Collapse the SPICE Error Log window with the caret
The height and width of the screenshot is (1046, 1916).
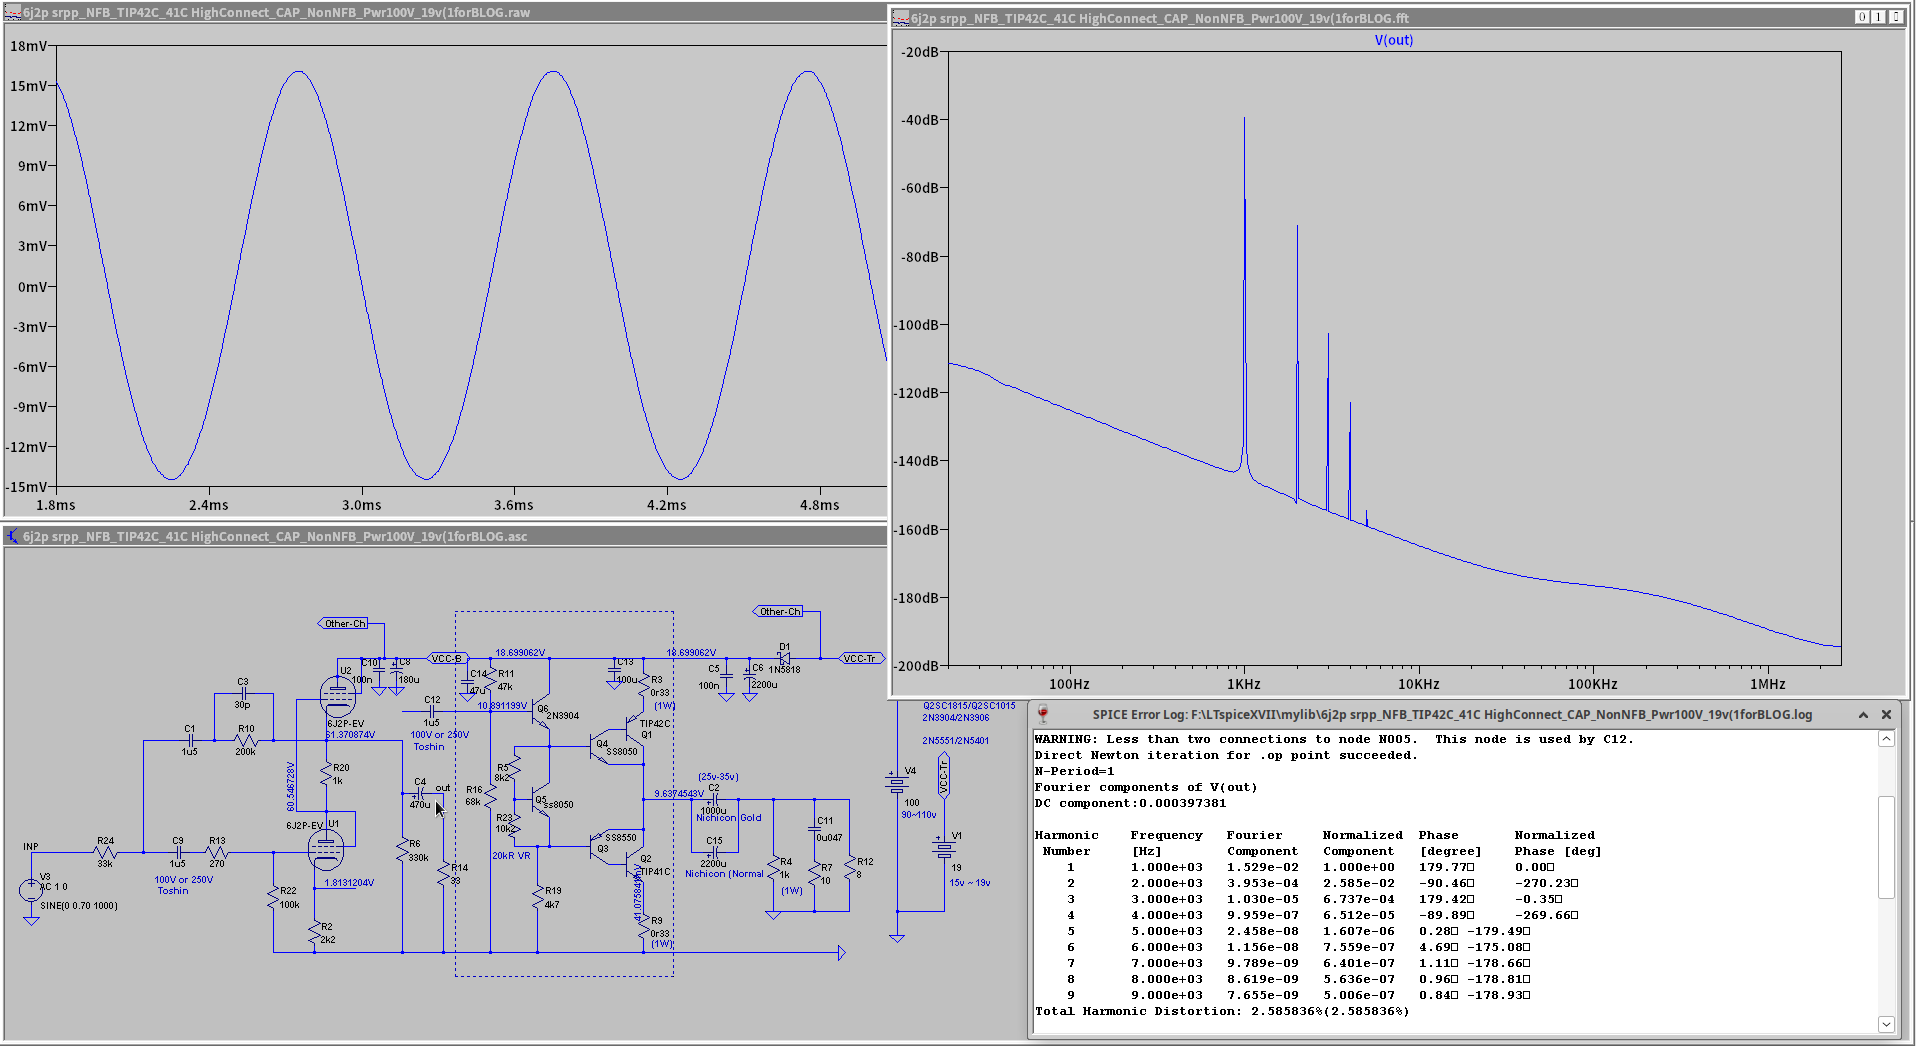(1863, 715)
